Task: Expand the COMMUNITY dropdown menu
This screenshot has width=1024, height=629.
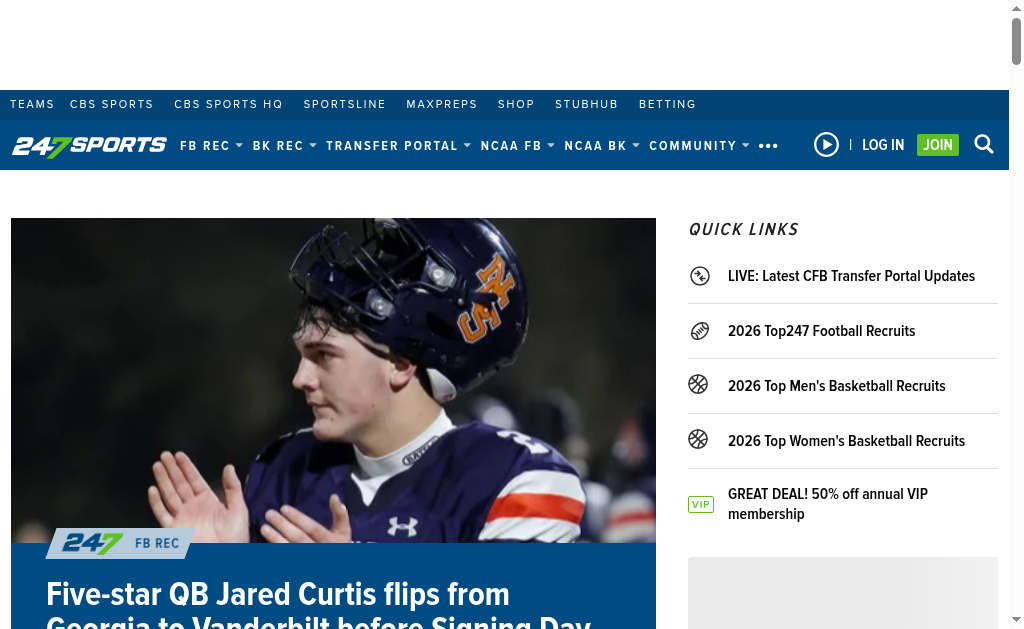Action: tap(699, 146)
